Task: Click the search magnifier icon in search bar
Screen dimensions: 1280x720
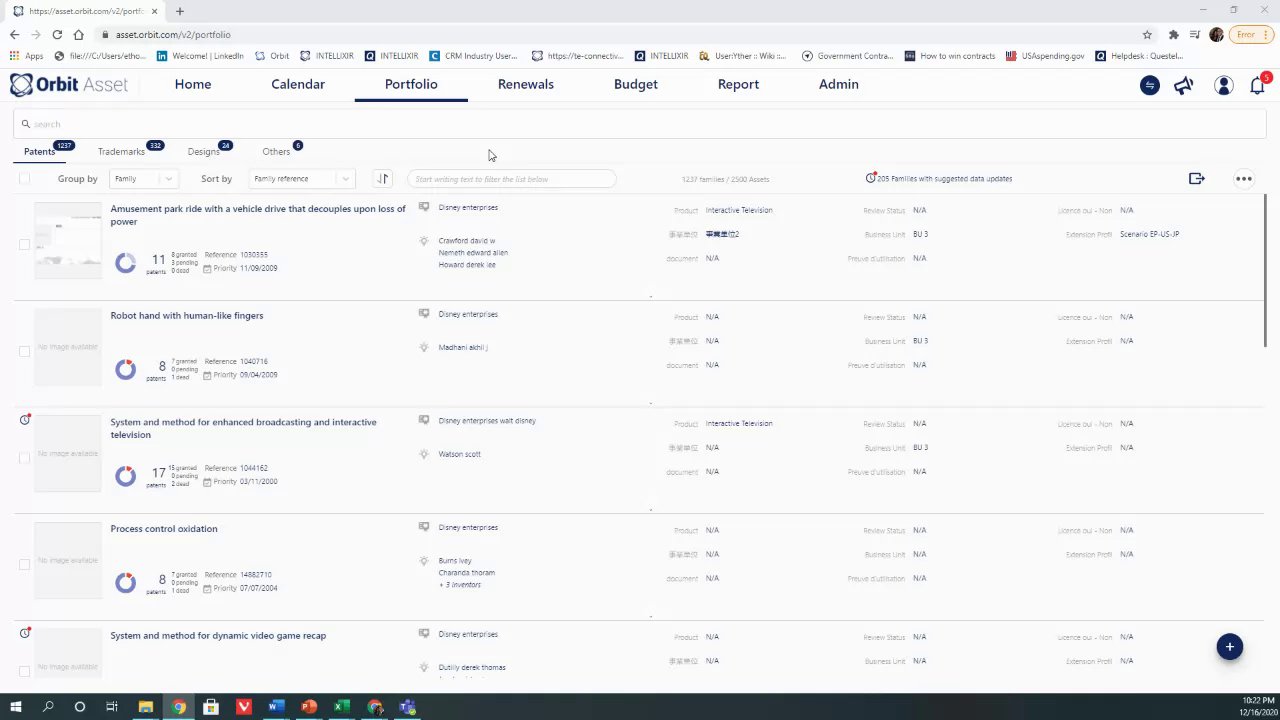Action: (26, 124)
